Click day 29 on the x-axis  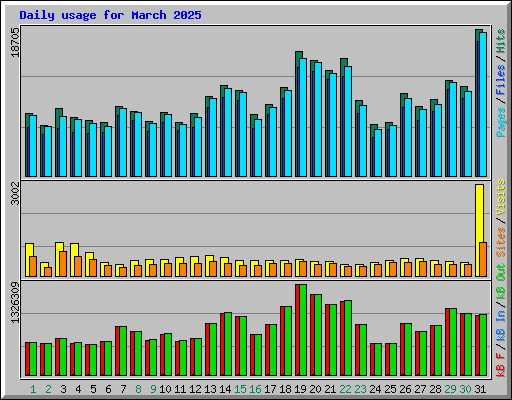[450, 389]
